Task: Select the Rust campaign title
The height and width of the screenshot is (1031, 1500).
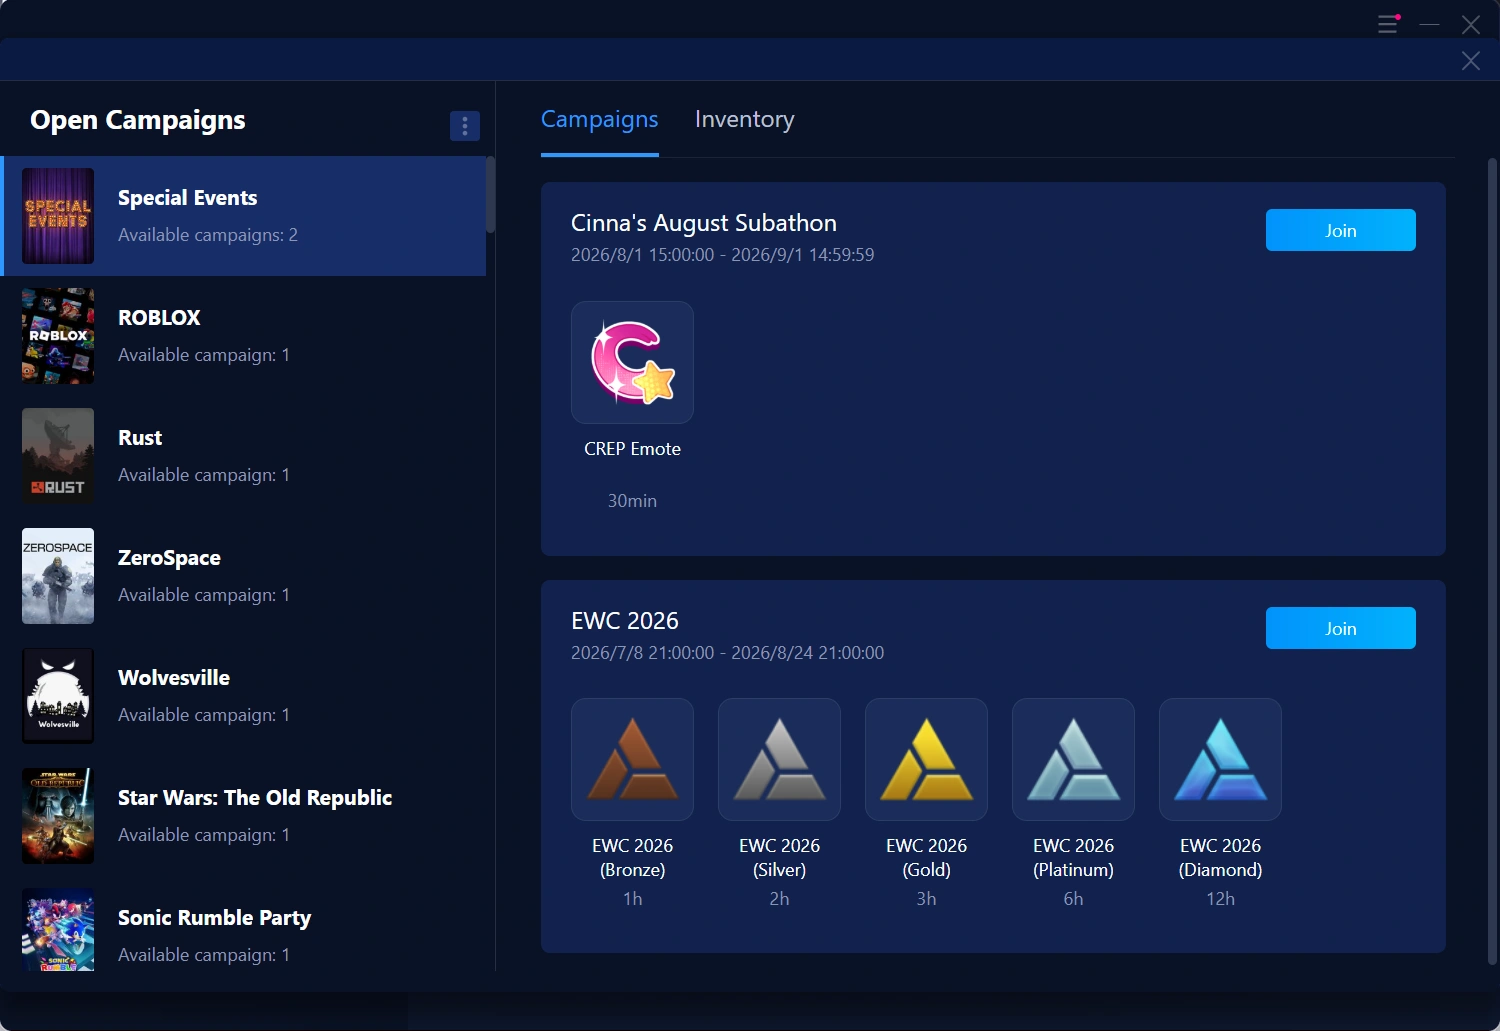Action: click(140, 438)
